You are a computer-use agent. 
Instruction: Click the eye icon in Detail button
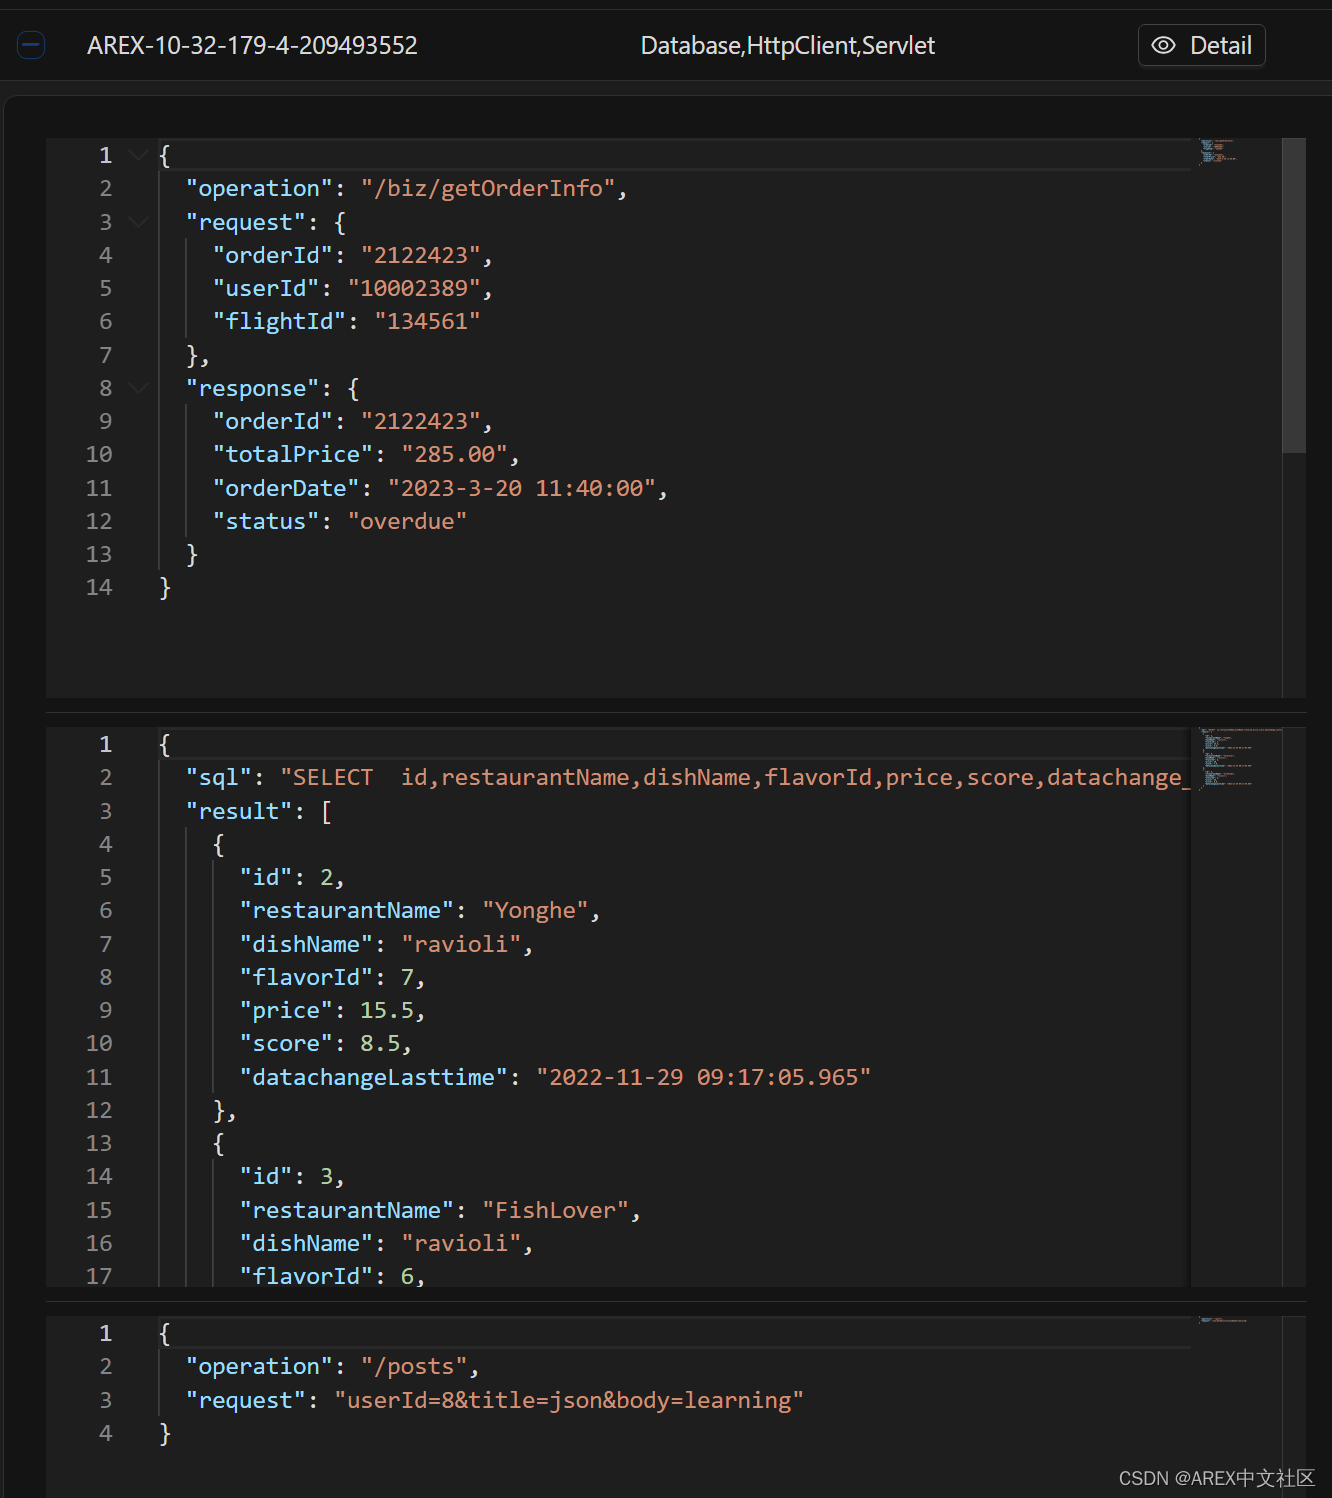(x=1163, y=45)
